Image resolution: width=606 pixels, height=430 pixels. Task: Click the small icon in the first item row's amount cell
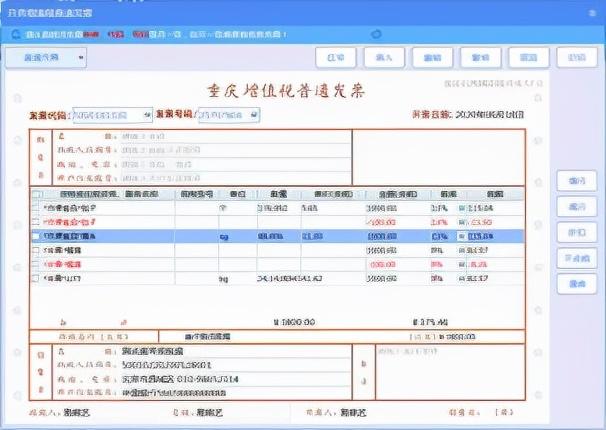pyautogui.click(x=462, y=207)
